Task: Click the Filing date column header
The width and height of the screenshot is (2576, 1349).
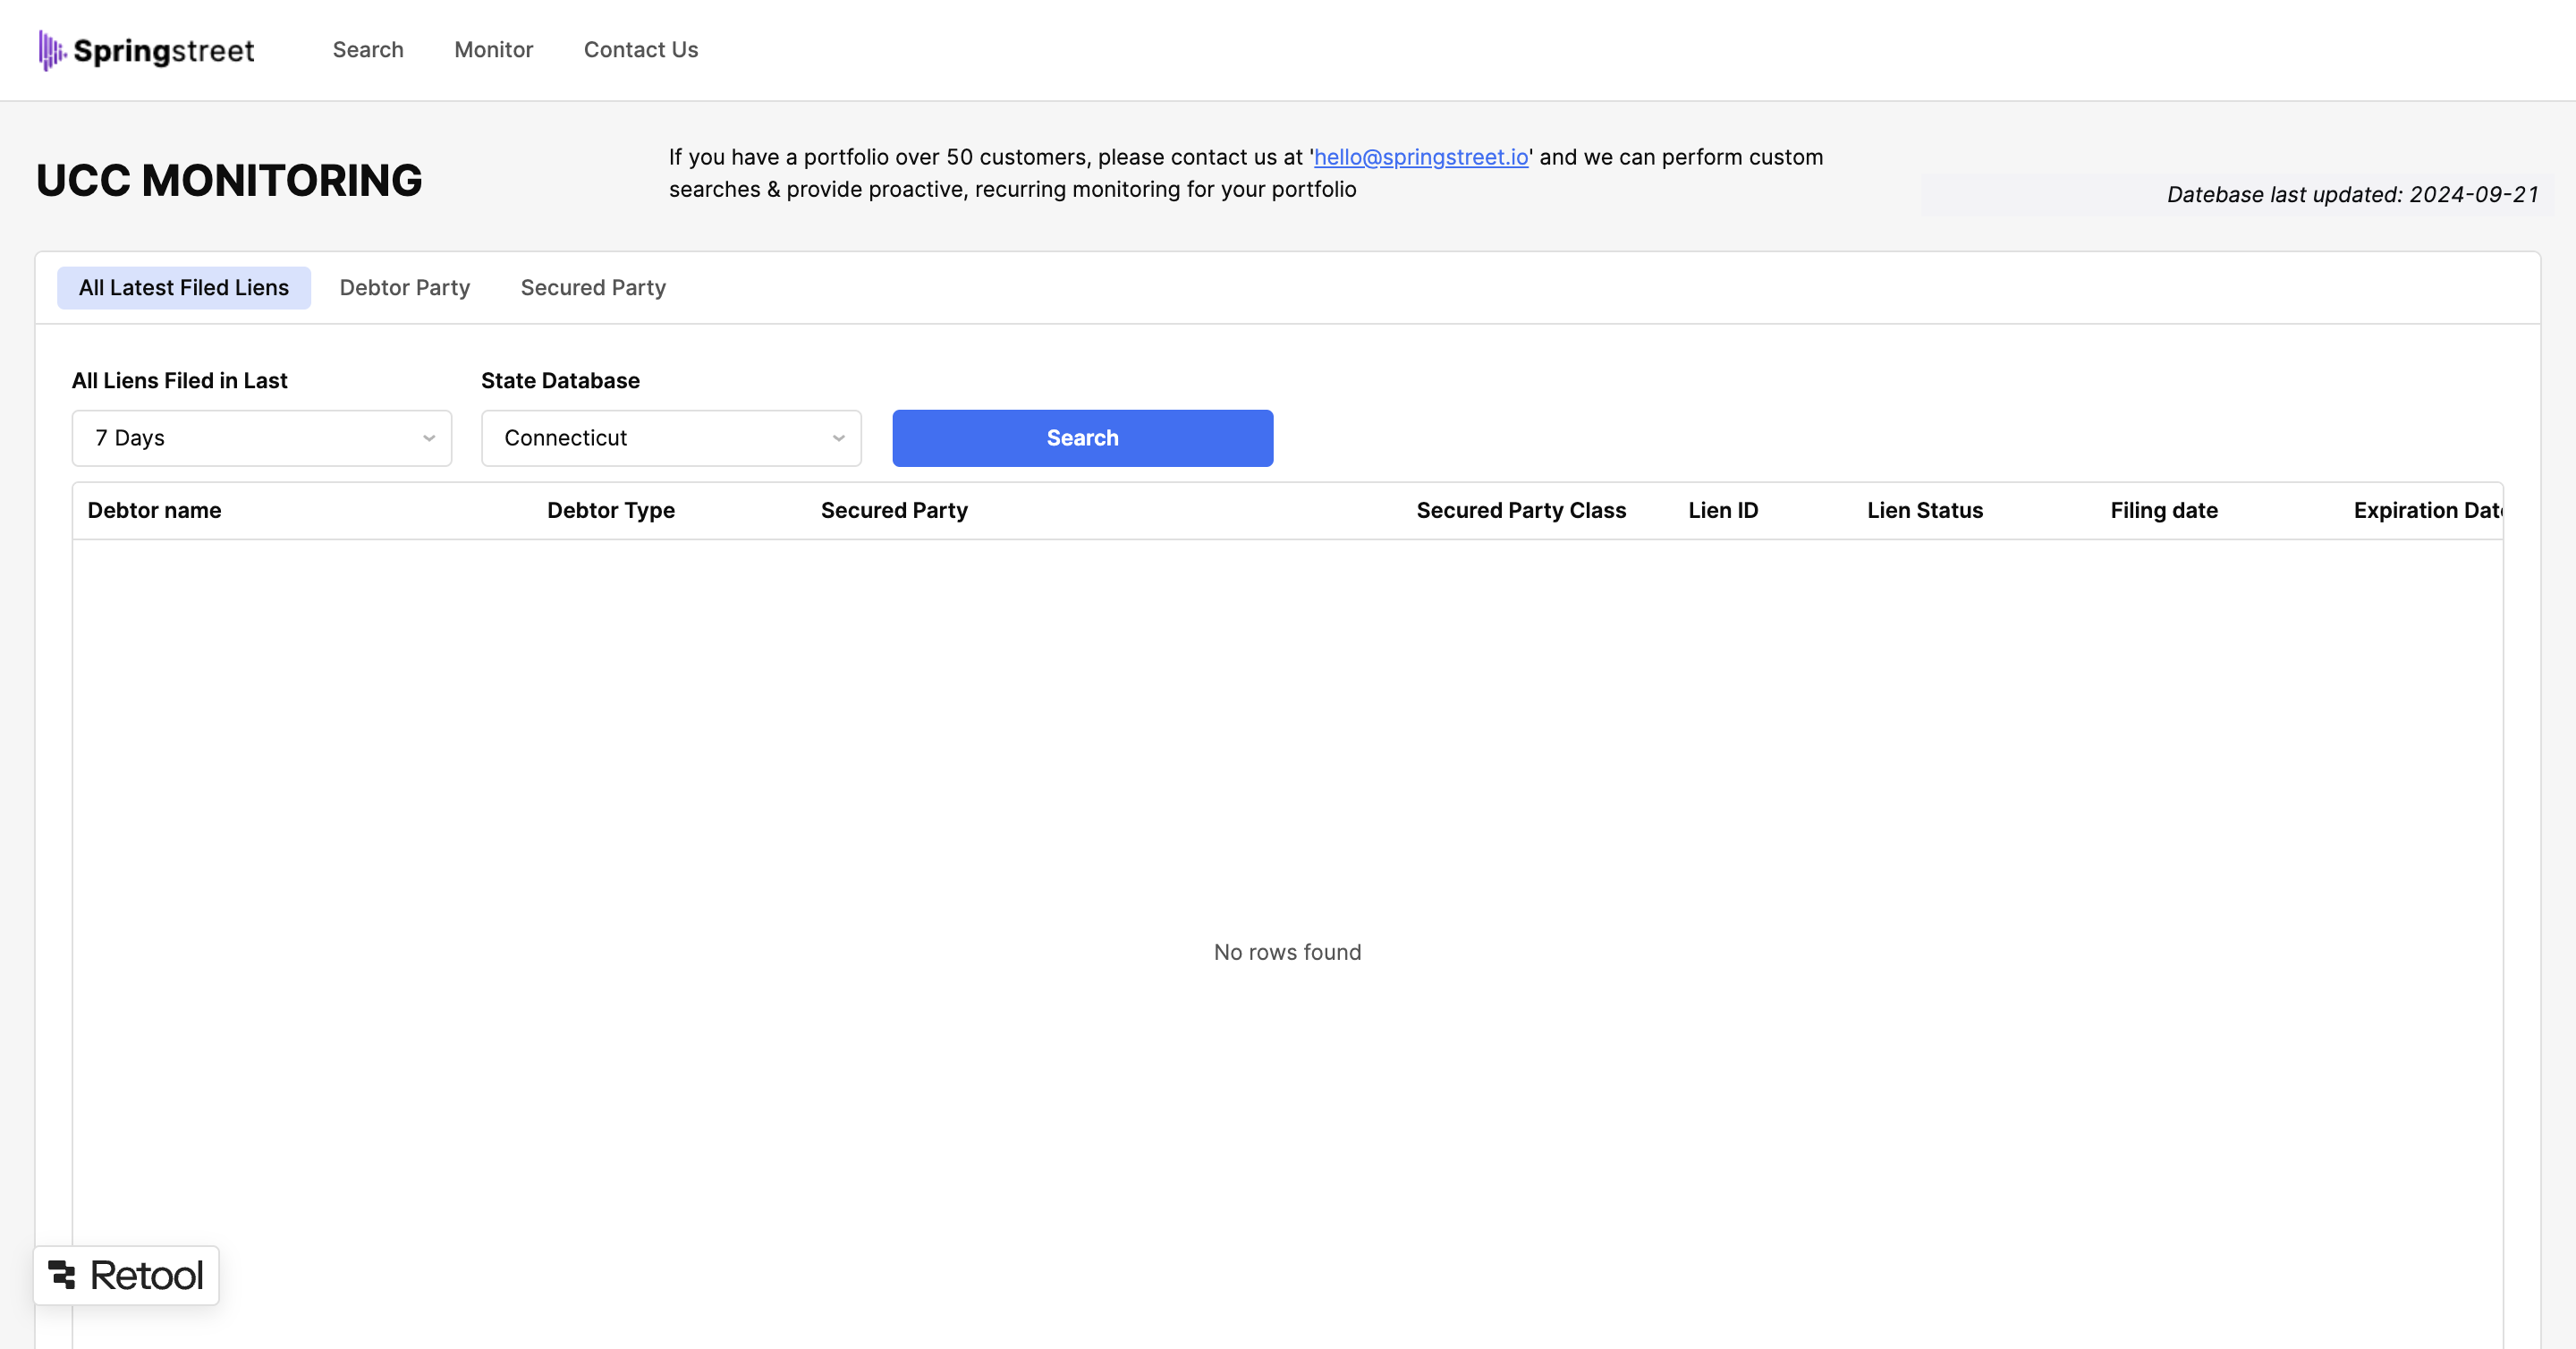Action: click(2164, 509)
